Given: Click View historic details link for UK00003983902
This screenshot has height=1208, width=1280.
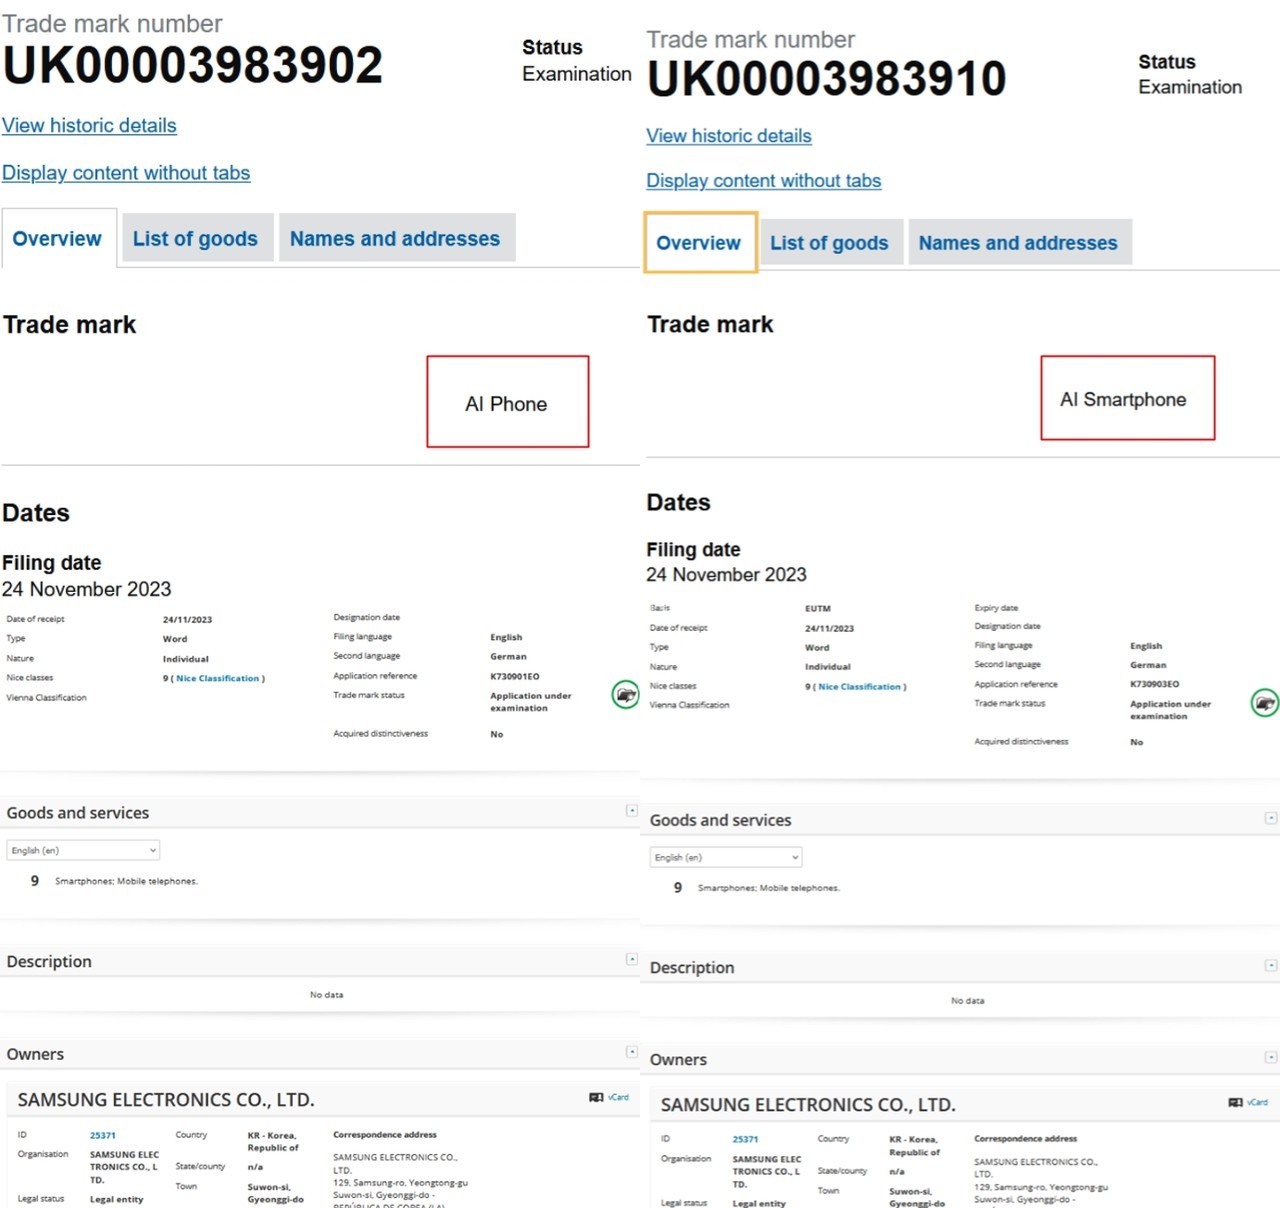Looking at the screenshot, I should (x=89, y=126).
